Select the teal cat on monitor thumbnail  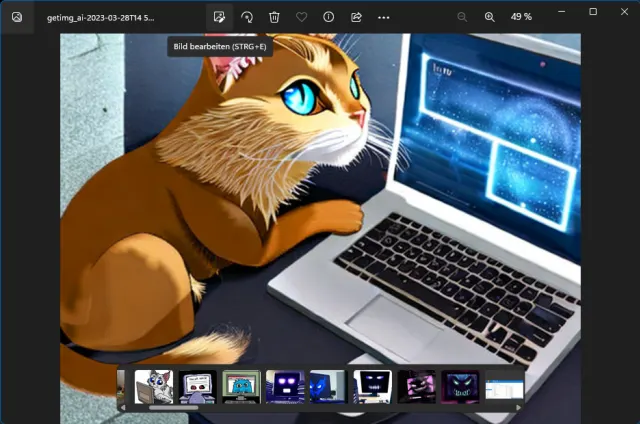coord(241,386)
